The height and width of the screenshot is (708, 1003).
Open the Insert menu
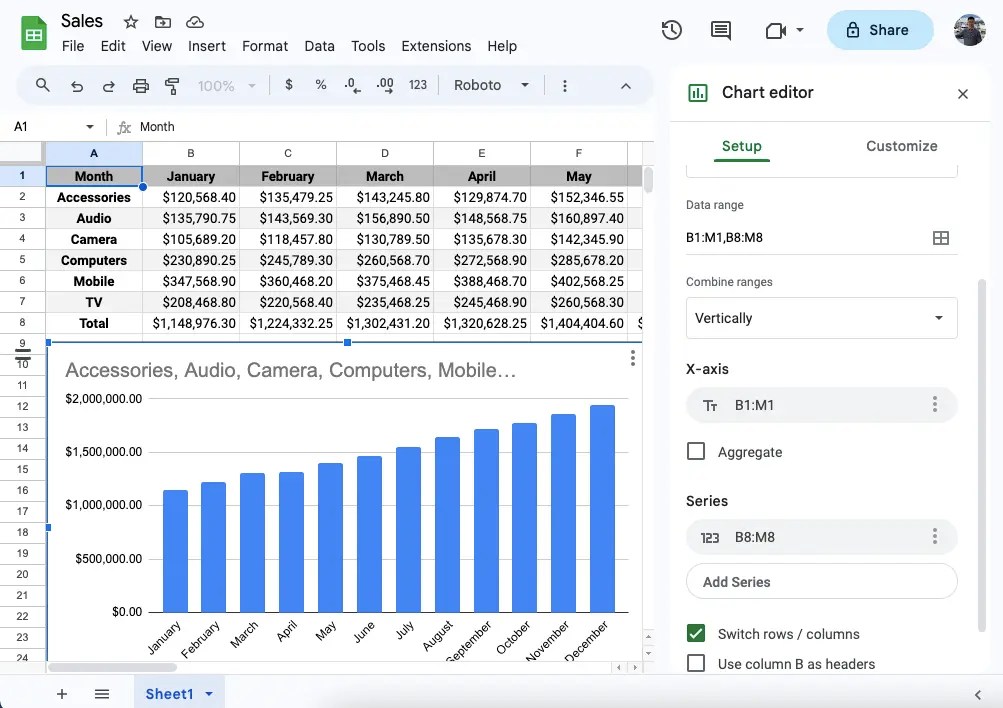(x=207, y=46)
